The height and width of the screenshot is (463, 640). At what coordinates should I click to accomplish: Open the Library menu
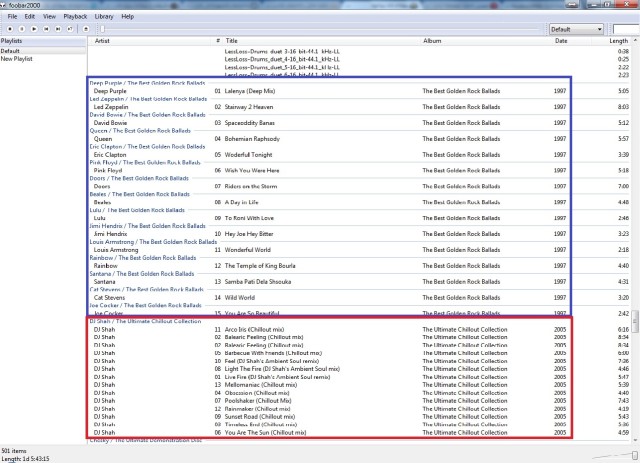[104, 16]
